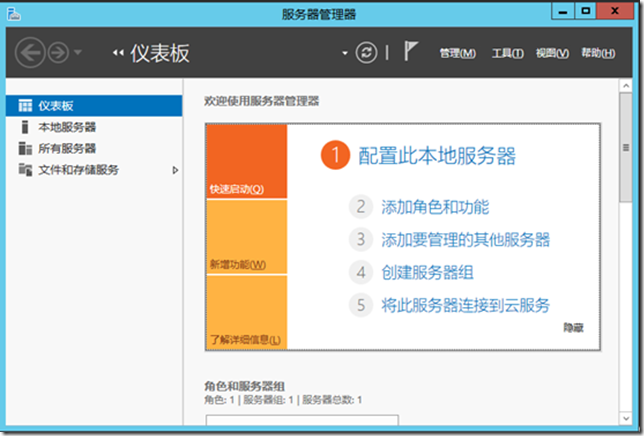The image size is (644, 436).
Task: Select 所有服务器 in the sidebar
Action: click(x=94, y=149)
